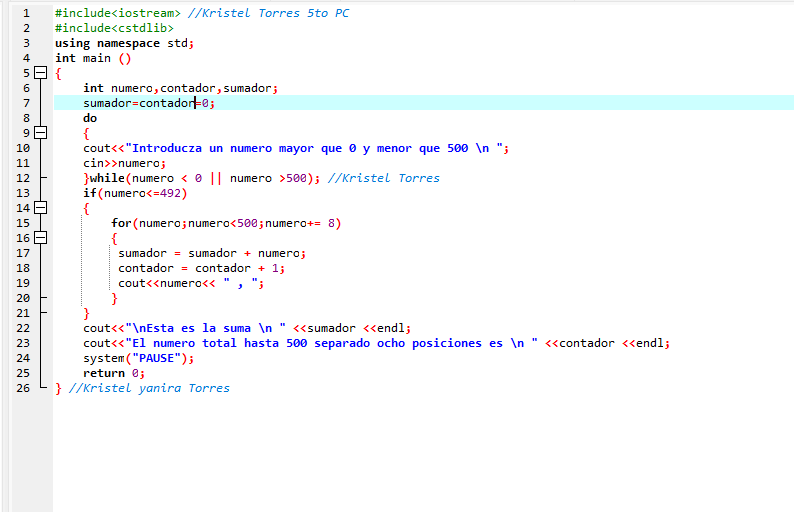
Task: Click '<<contador <<endl;' on line 23
Action: (x=608, y=343)
